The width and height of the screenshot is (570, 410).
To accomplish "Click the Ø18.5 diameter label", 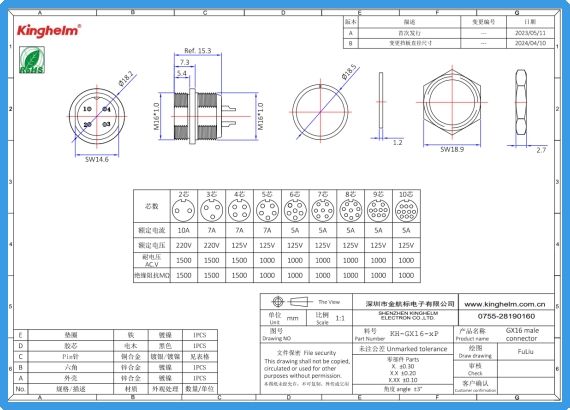I will click(350, 72).
